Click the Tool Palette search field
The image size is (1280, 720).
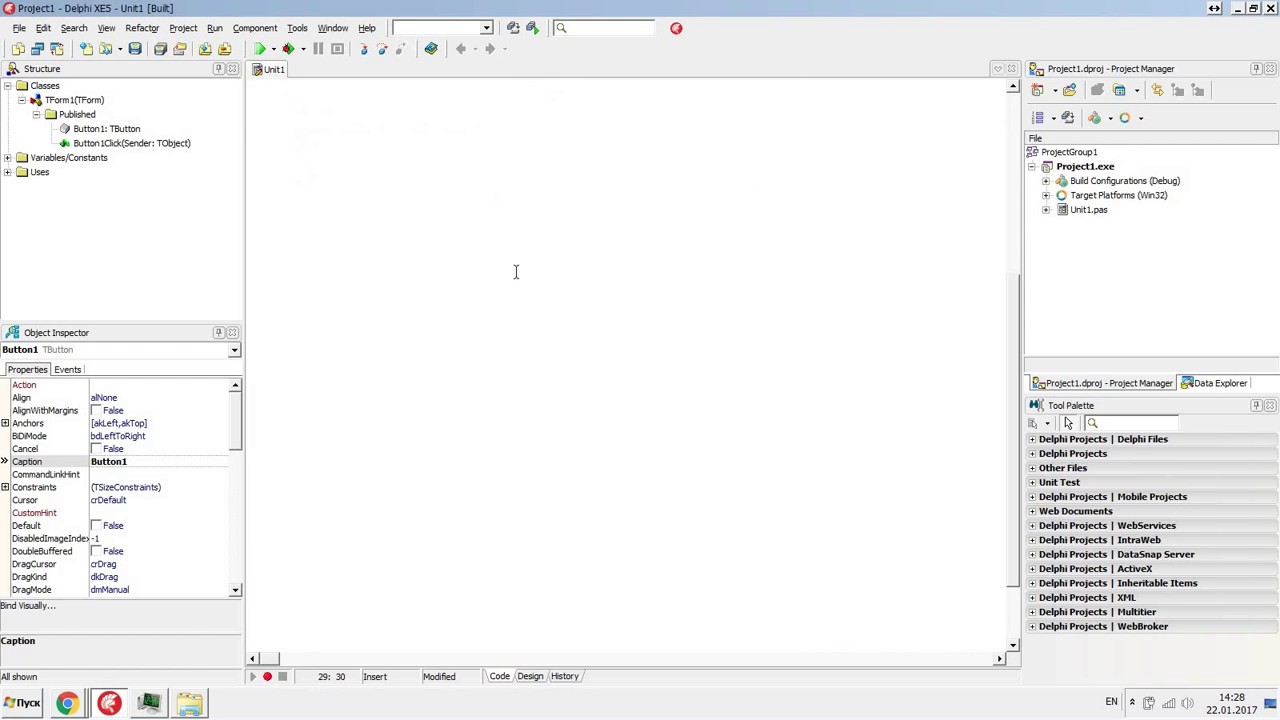click(1133, 423)
